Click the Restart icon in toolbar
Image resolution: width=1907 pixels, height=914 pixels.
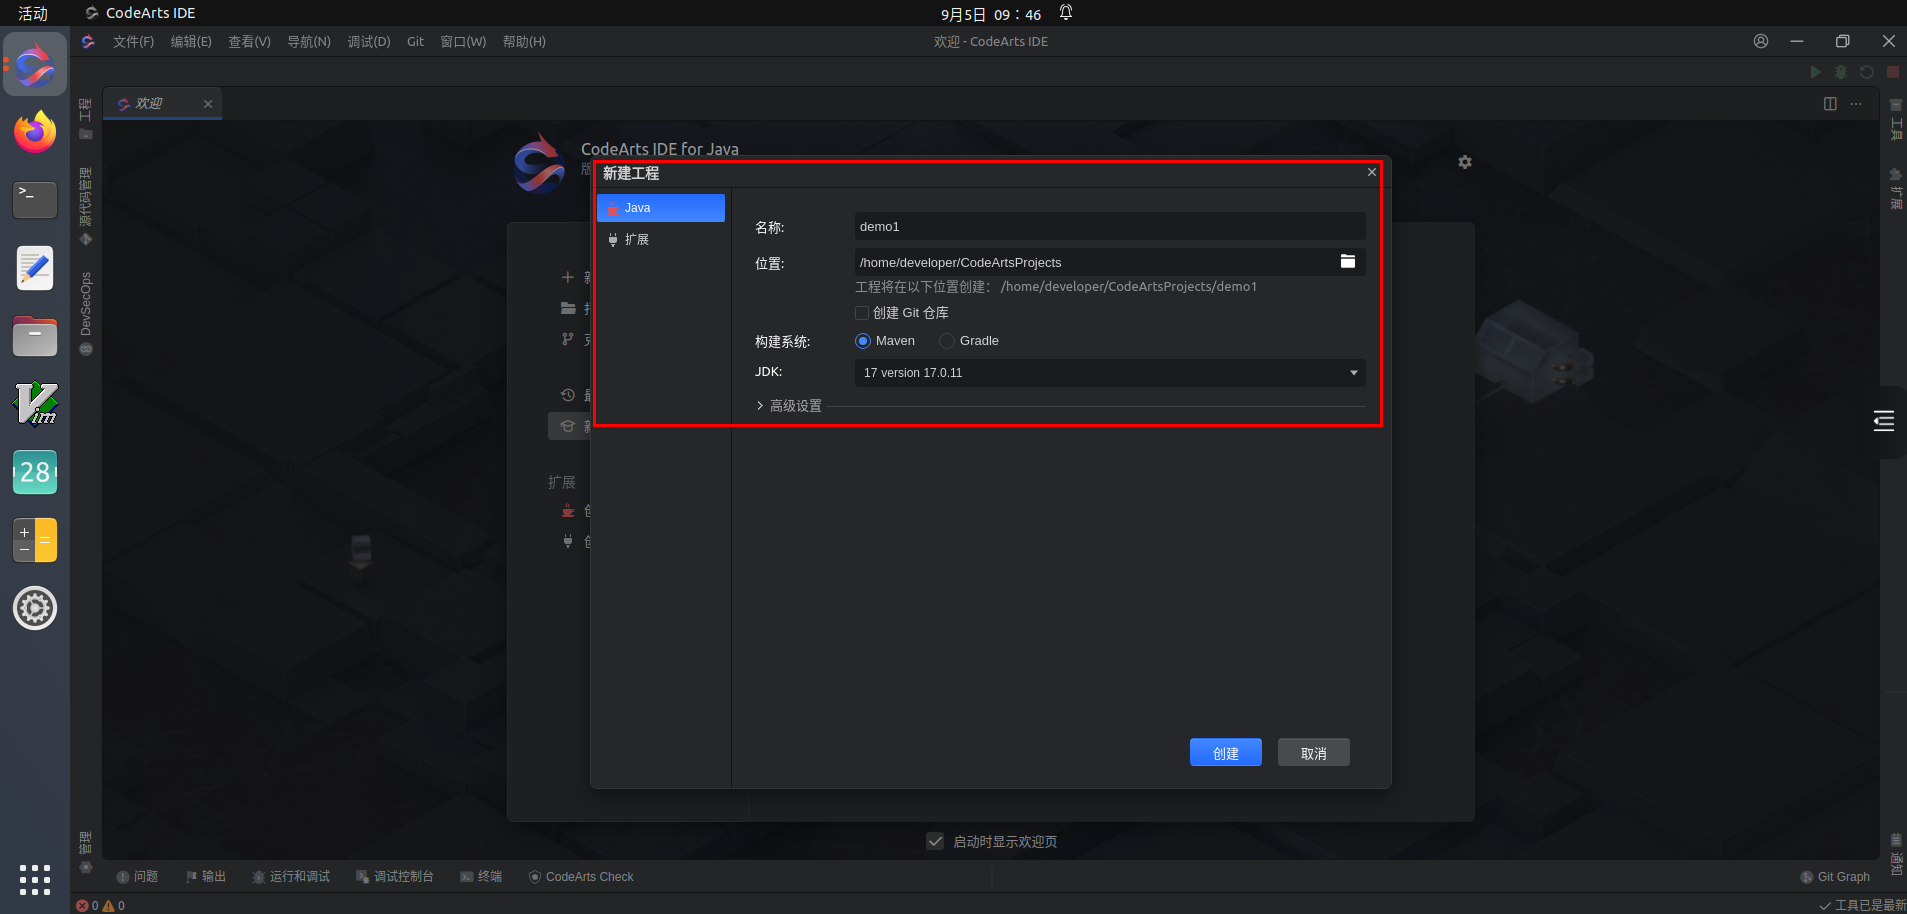[1867, 72]
